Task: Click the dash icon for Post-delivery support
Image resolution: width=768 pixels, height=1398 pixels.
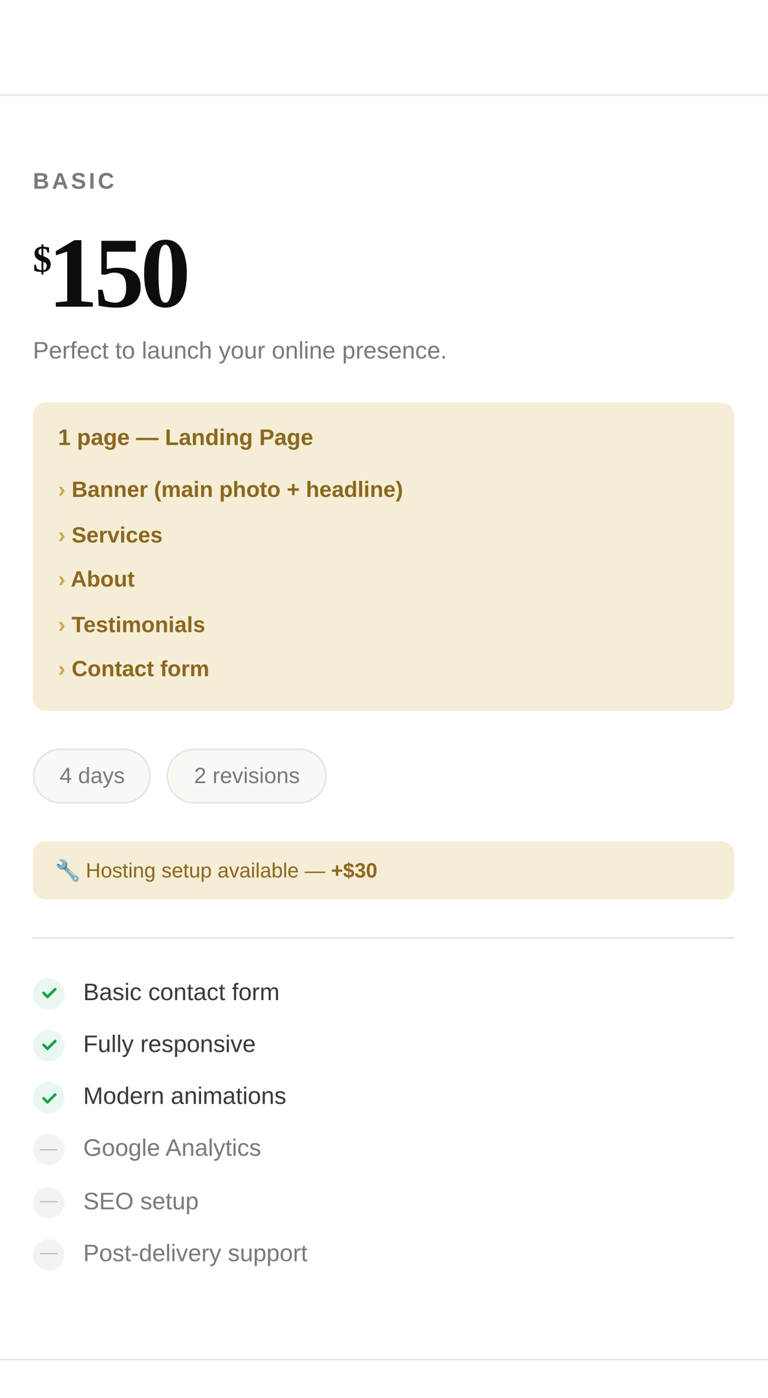Action: click(x=49, y=1254)
